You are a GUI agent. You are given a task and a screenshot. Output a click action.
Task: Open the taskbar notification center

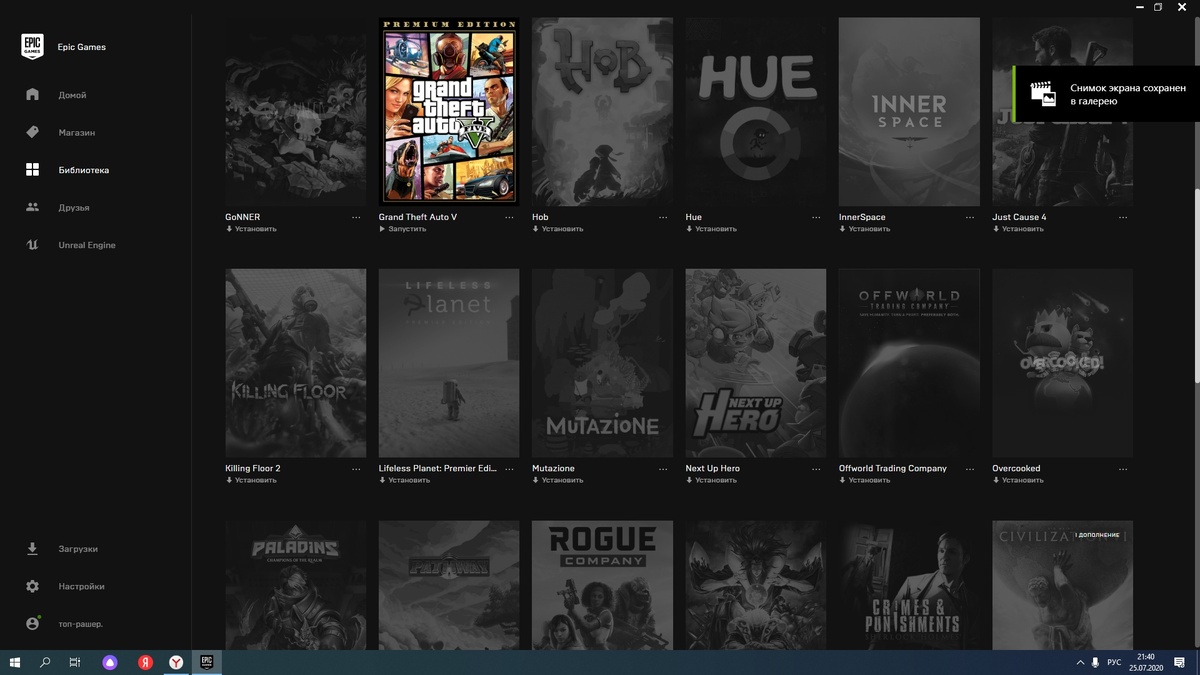[x=1180, y=662]
